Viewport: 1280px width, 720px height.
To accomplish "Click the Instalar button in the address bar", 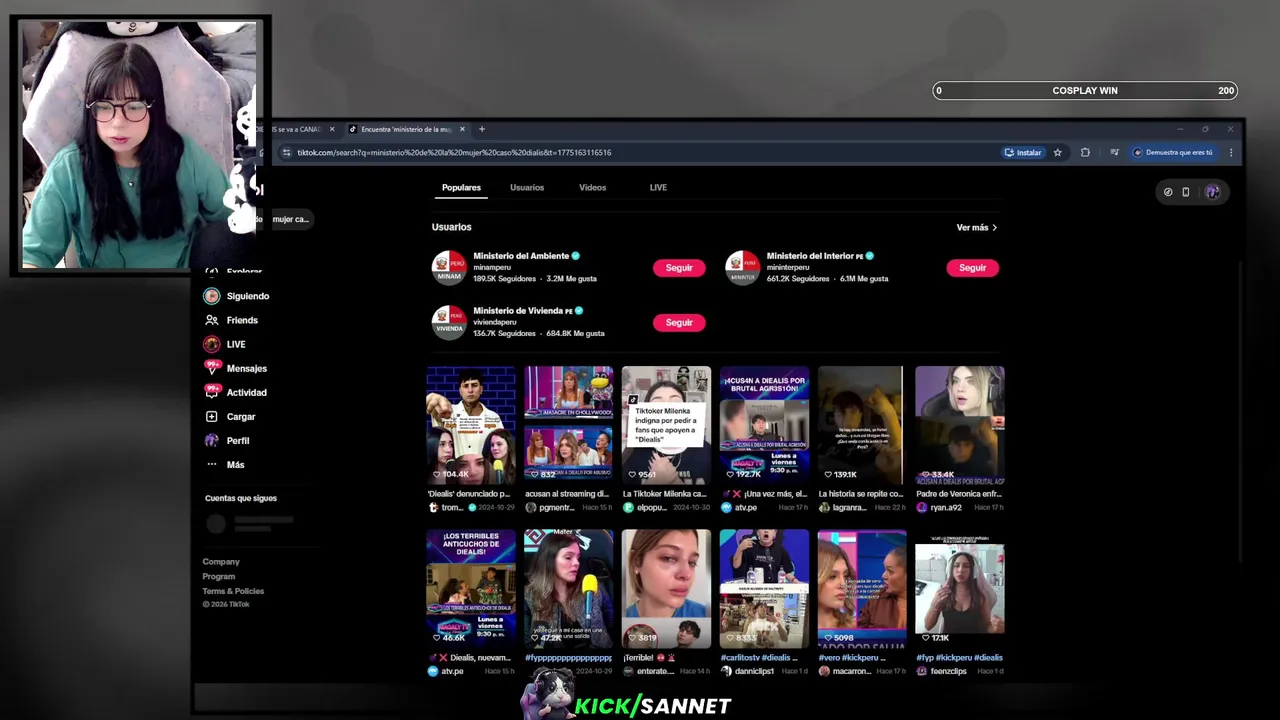I will [1023, 153].
